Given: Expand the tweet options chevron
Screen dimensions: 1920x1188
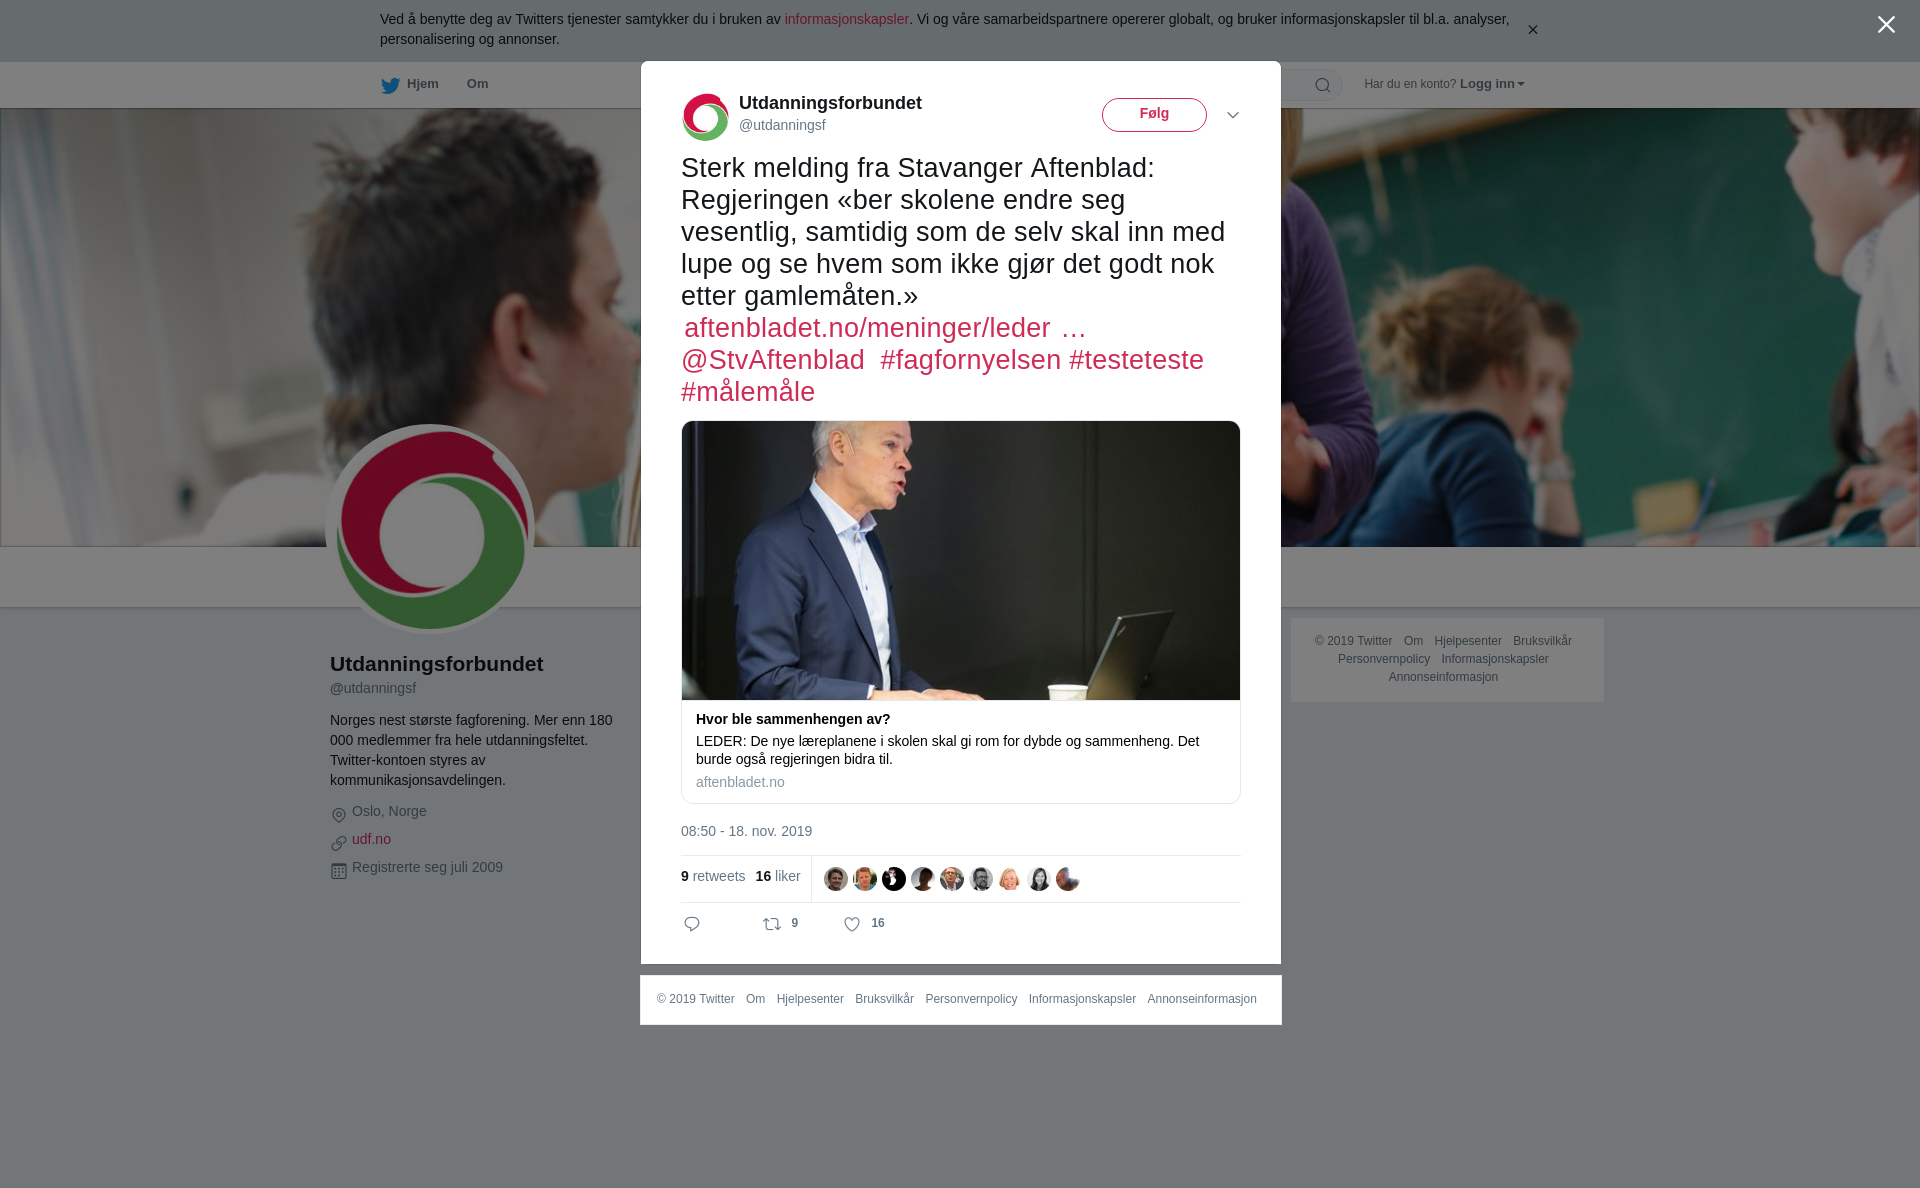Looking at the screenshot, I should [x=1233, y=115].
